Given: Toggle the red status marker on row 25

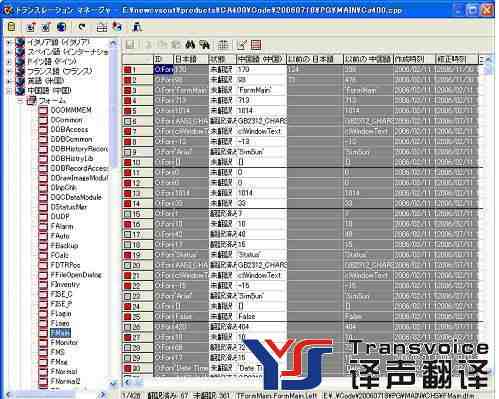Looking at the screenshot, I should [x=127, y=317].
